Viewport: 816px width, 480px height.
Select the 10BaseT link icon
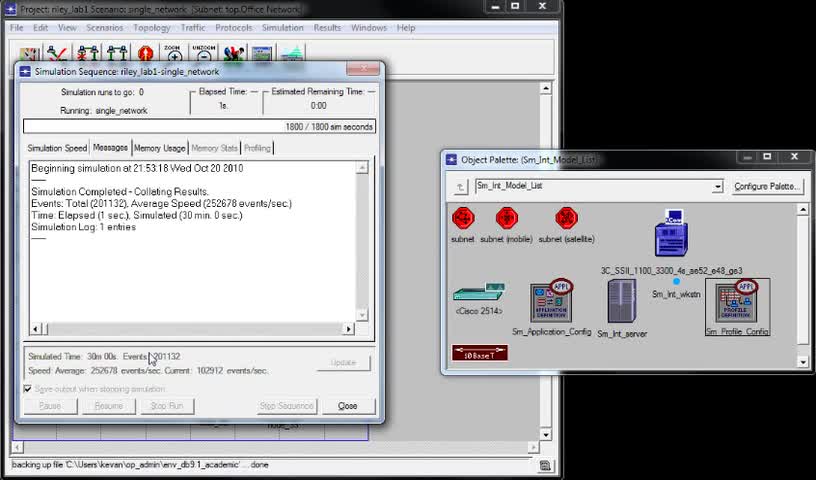point(480,353)
